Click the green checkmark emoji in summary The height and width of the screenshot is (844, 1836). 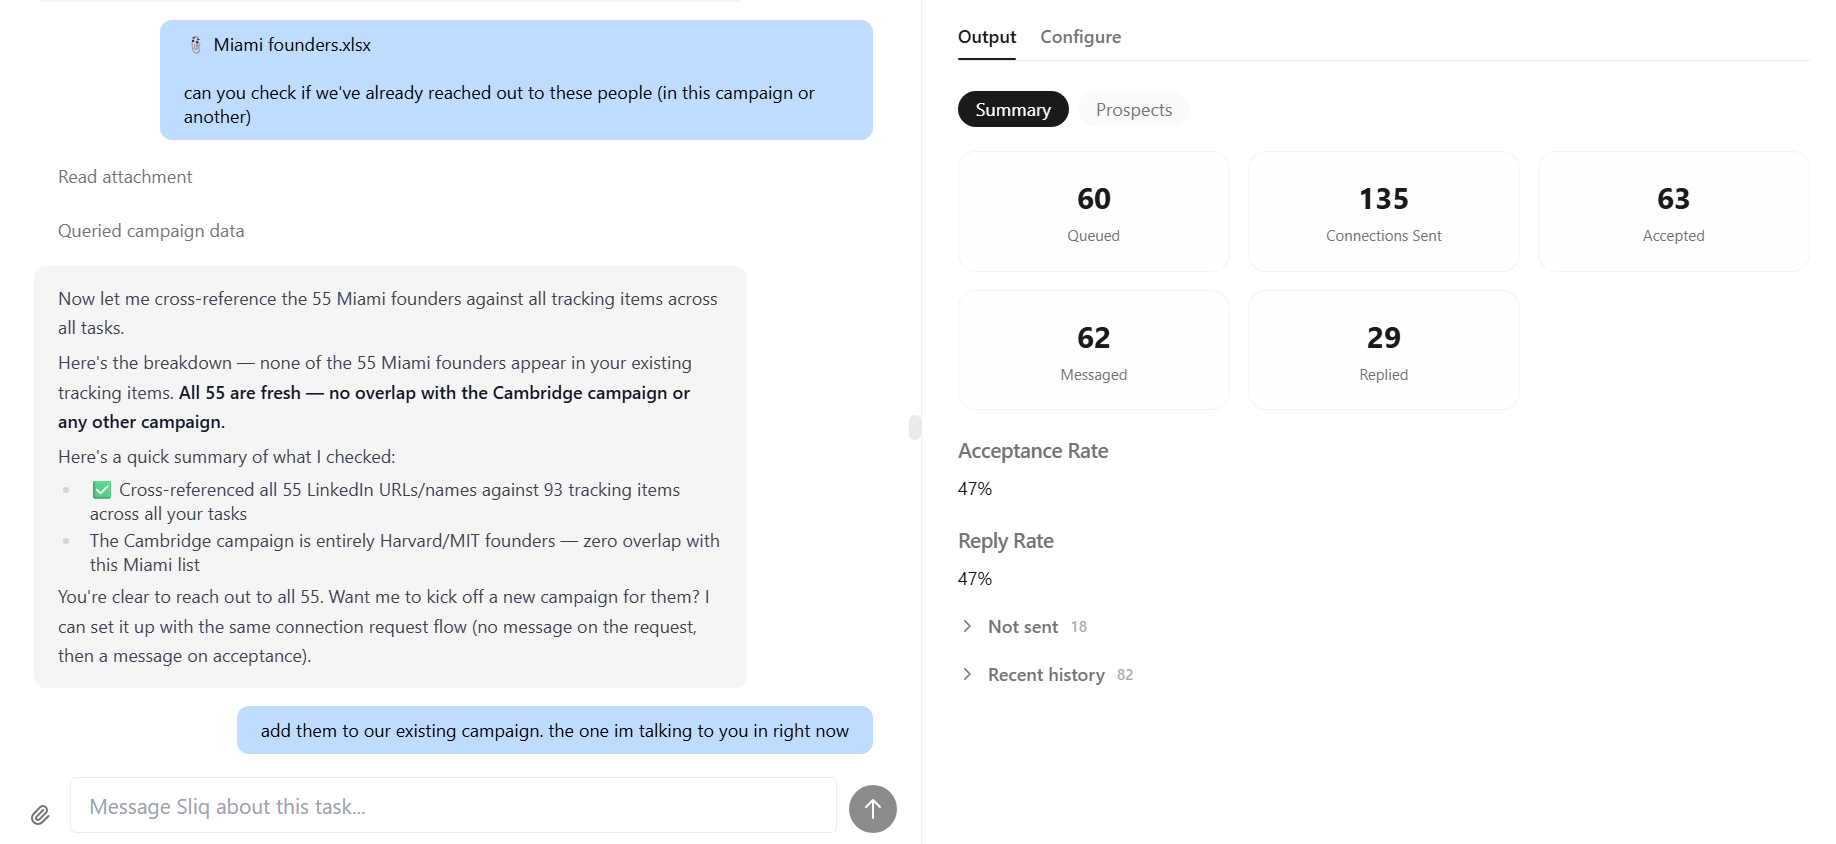point(102,490)
